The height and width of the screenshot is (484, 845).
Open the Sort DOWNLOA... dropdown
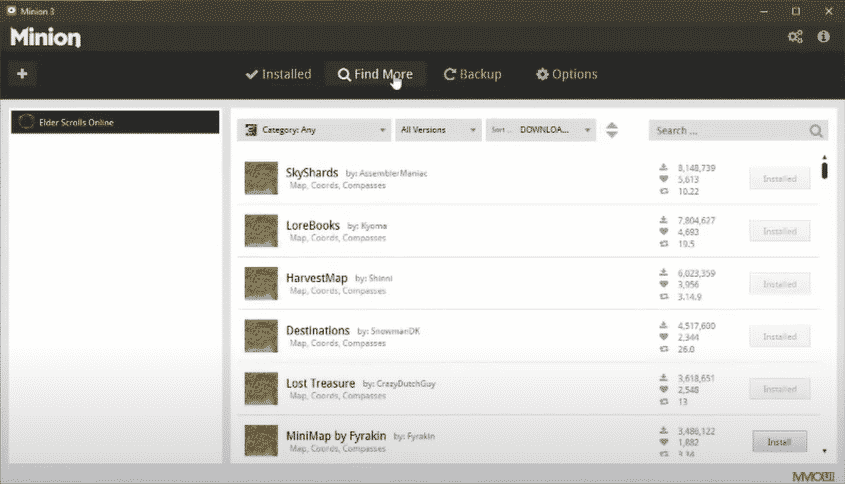coord(541,130)
